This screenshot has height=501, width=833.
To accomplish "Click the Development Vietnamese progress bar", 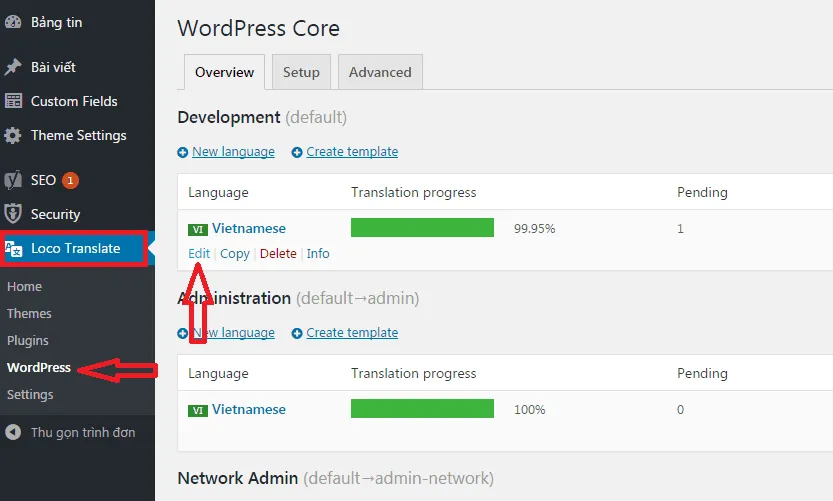I will coord(422,228).
